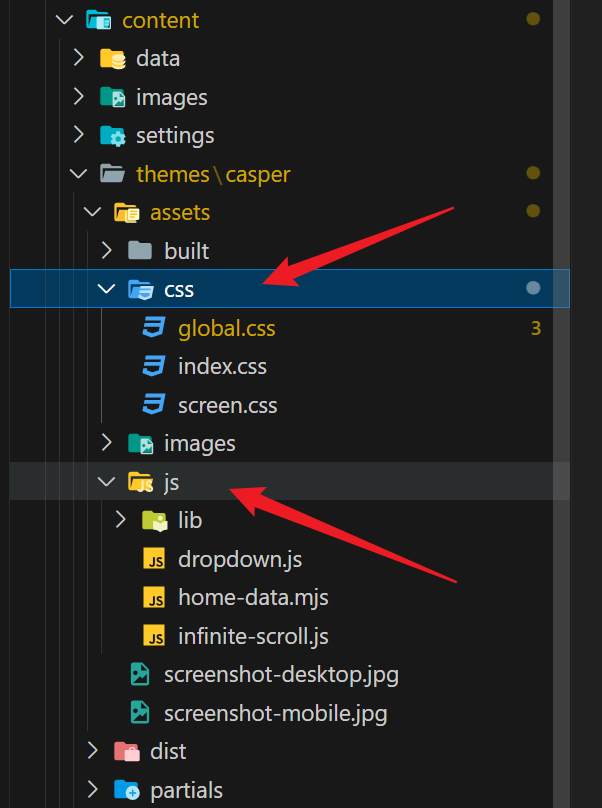Click the settings folder gear icon

112,136
